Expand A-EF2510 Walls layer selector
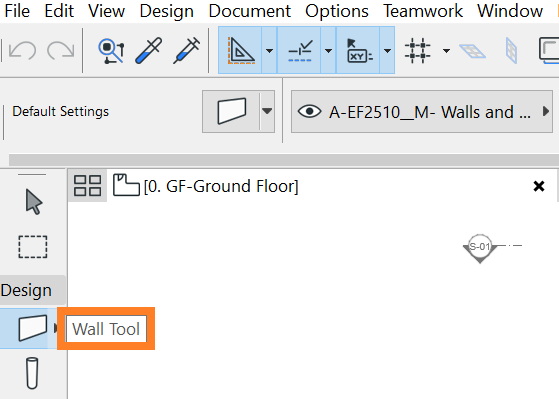 tap(422, 112)
